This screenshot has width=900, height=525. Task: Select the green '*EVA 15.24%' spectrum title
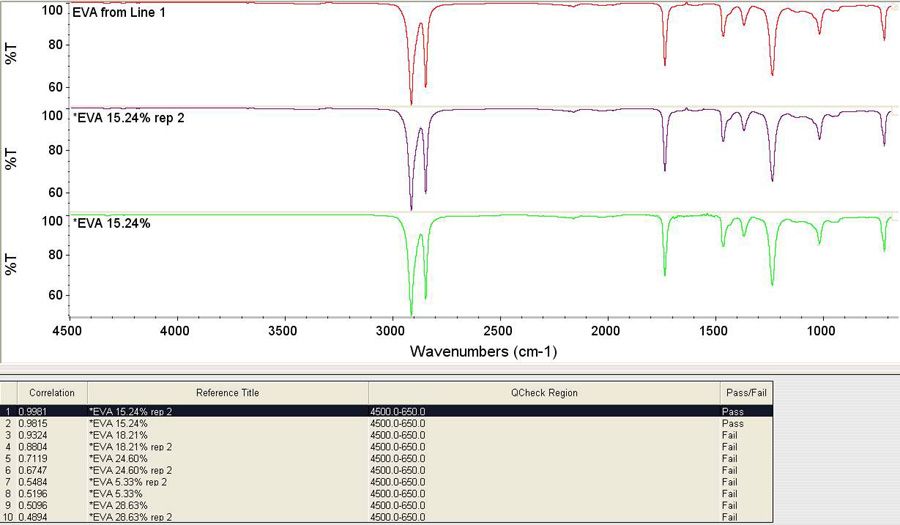click(111, 223)
